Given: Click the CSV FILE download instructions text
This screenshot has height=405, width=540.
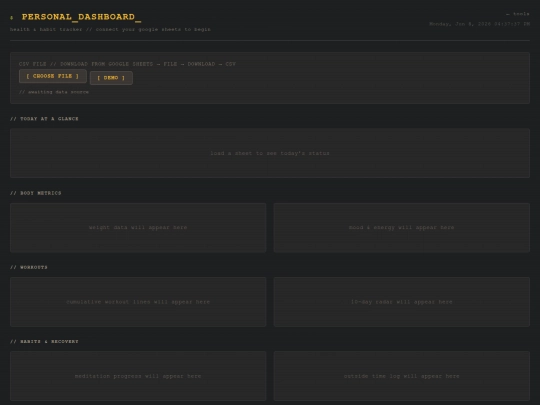Looking at the screenshot, I should [127, 64].
